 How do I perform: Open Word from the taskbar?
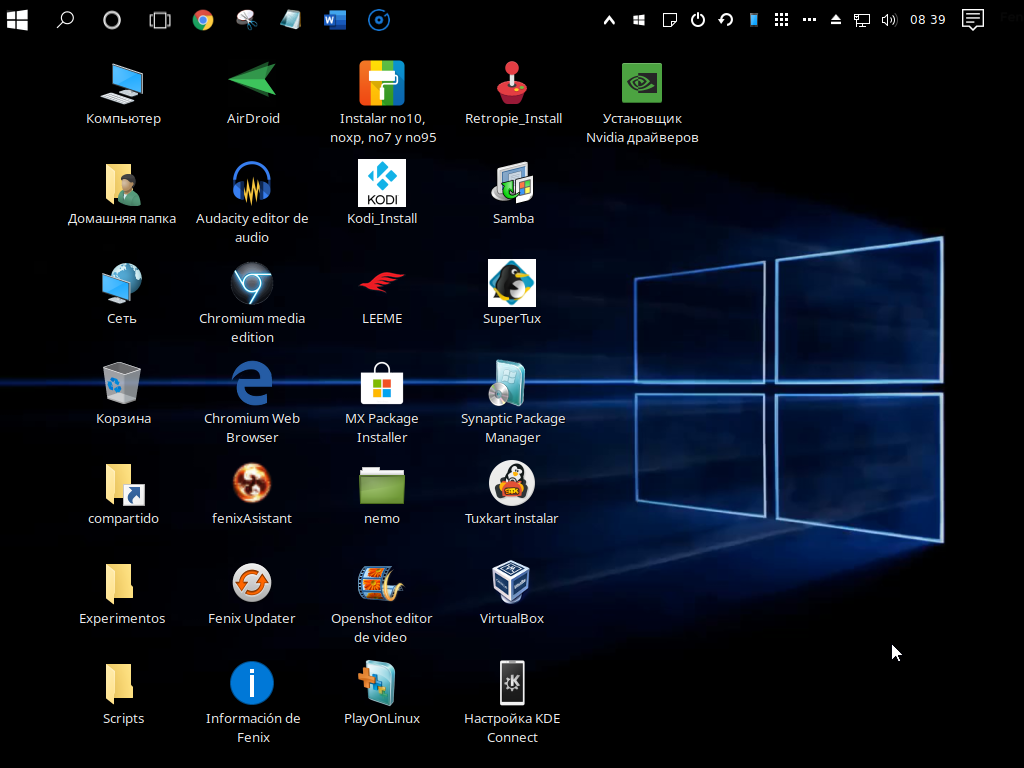(x=335, y=20)
